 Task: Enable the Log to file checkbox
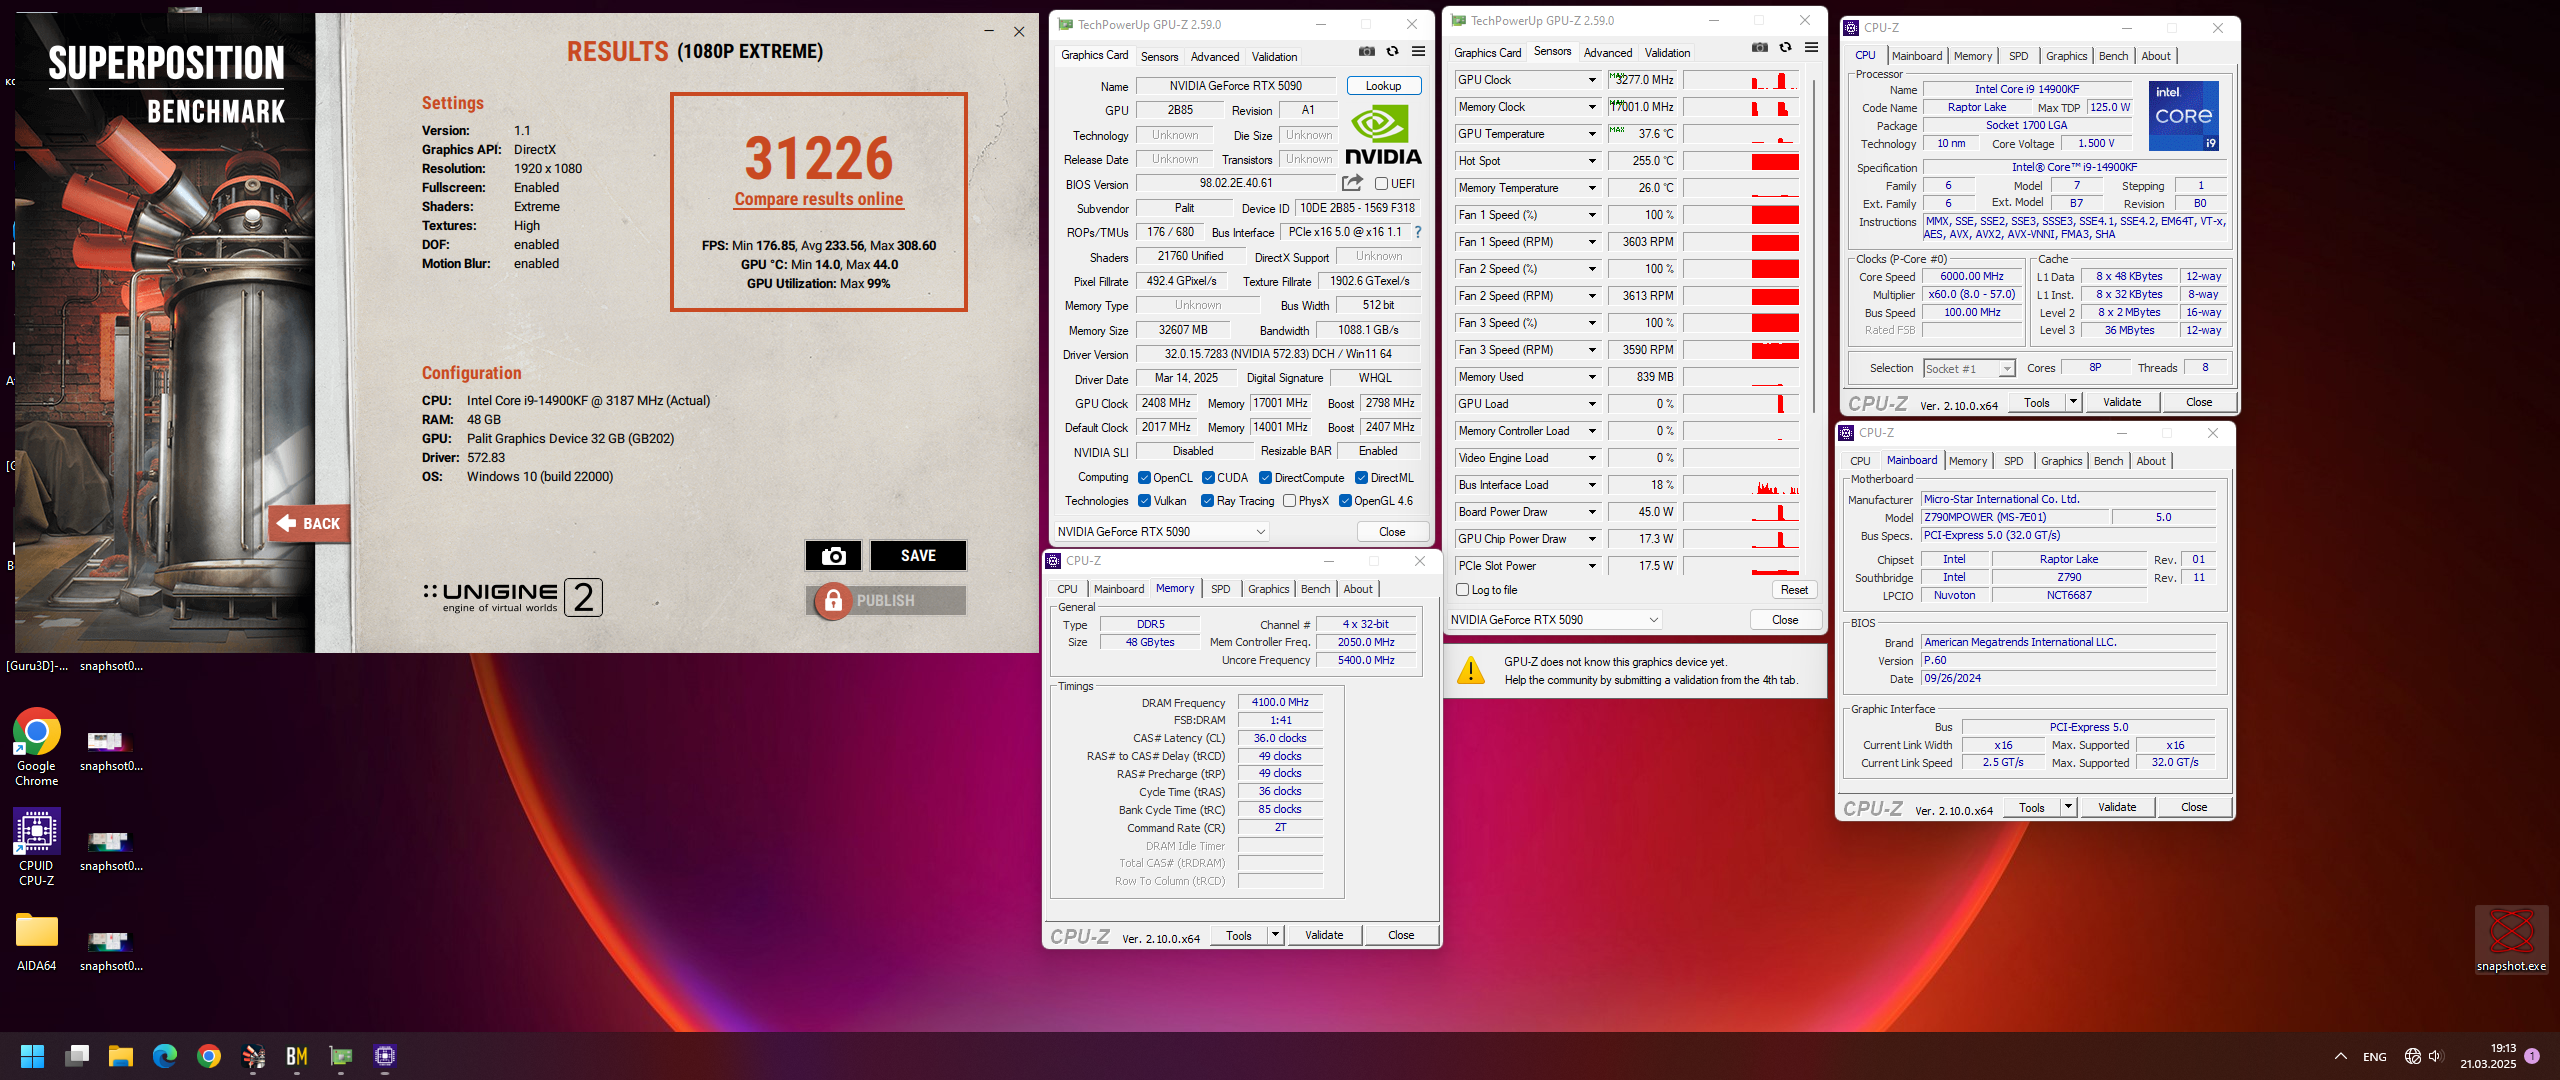coord(1463,590)
